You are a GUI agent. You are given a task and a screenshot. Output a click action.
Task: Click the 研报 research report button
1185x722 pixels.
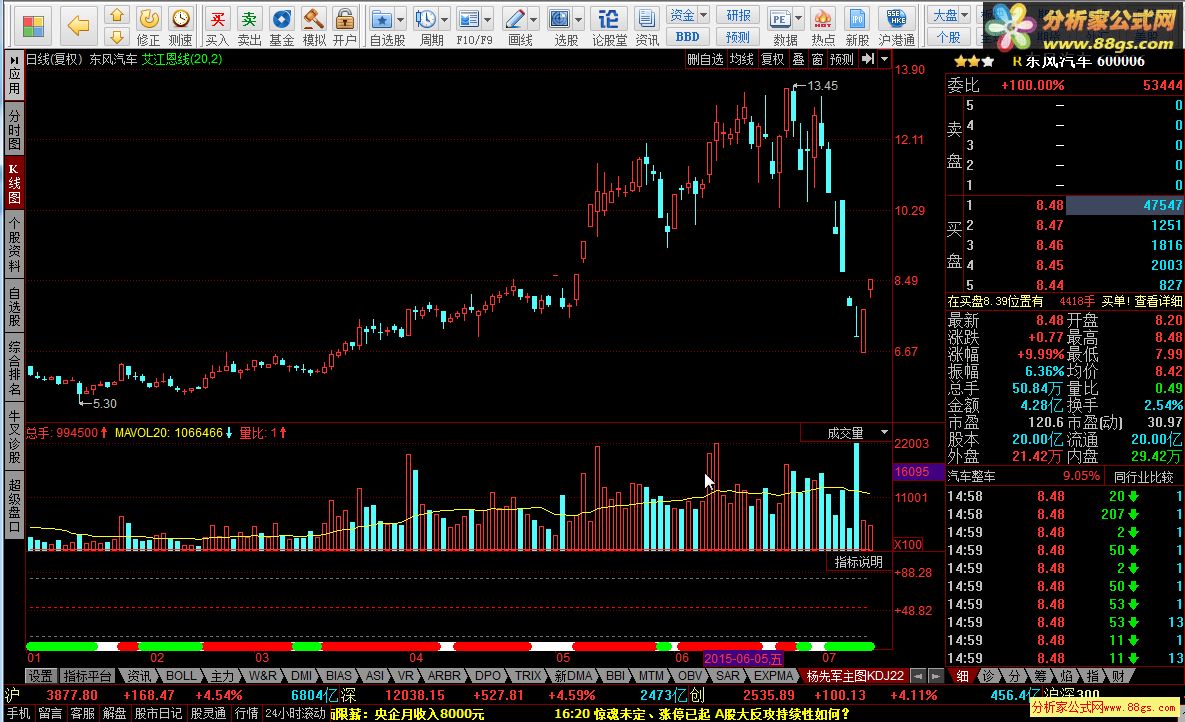(x=738, y=15)
